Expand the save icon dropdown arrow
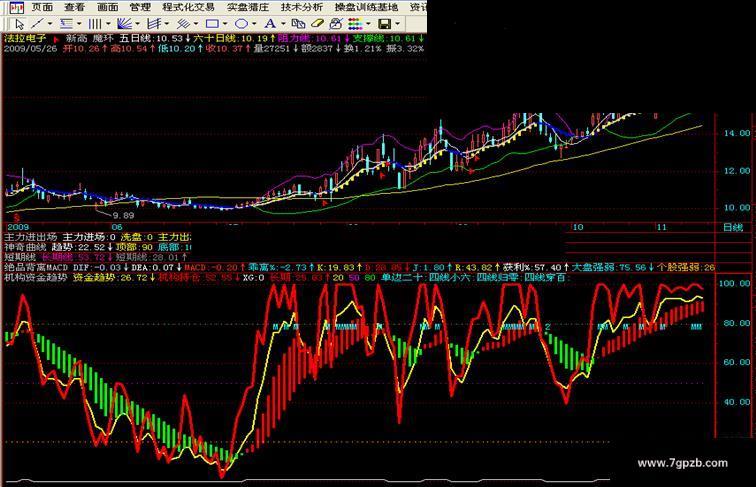Screen dimensions: 756x487 (397, 24)
